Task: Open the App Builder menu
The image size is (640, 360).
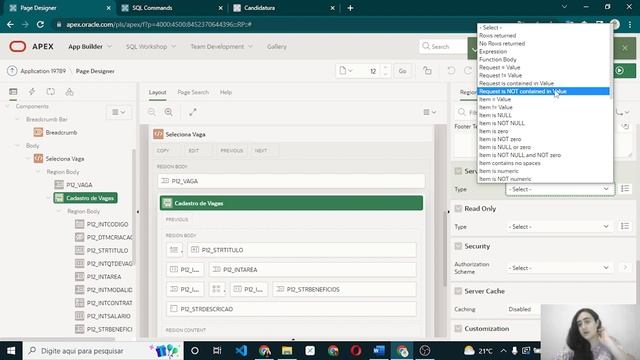Action: click(90, 47)
